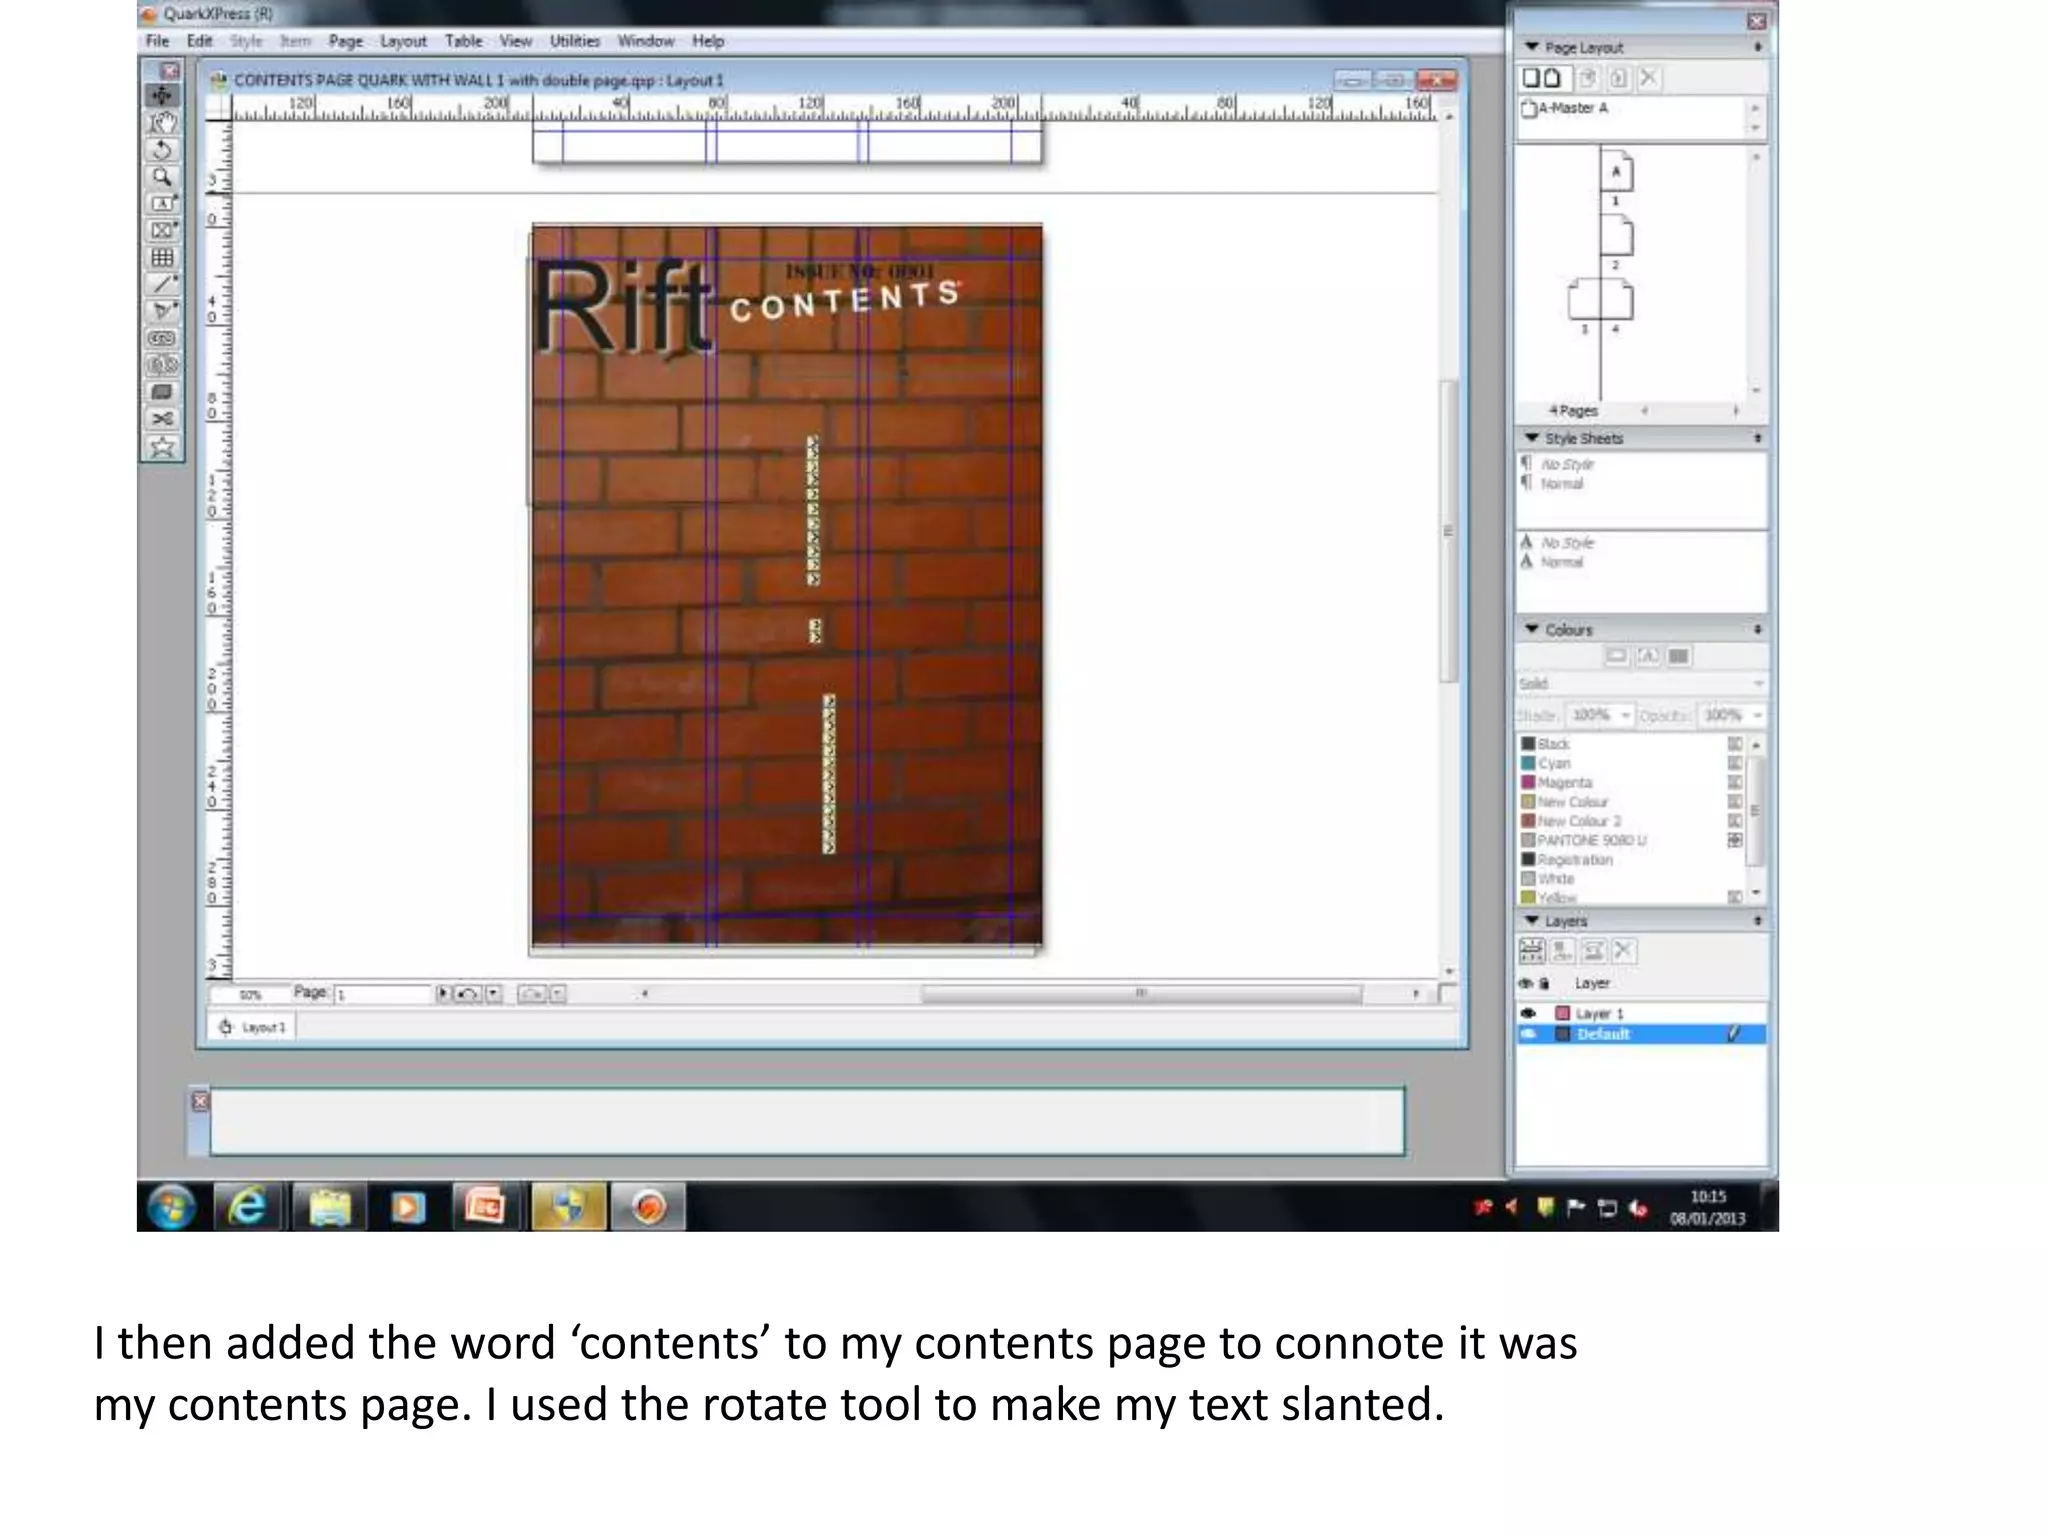
Task: Open the Page menu
Action: click(x=346, y=41)
